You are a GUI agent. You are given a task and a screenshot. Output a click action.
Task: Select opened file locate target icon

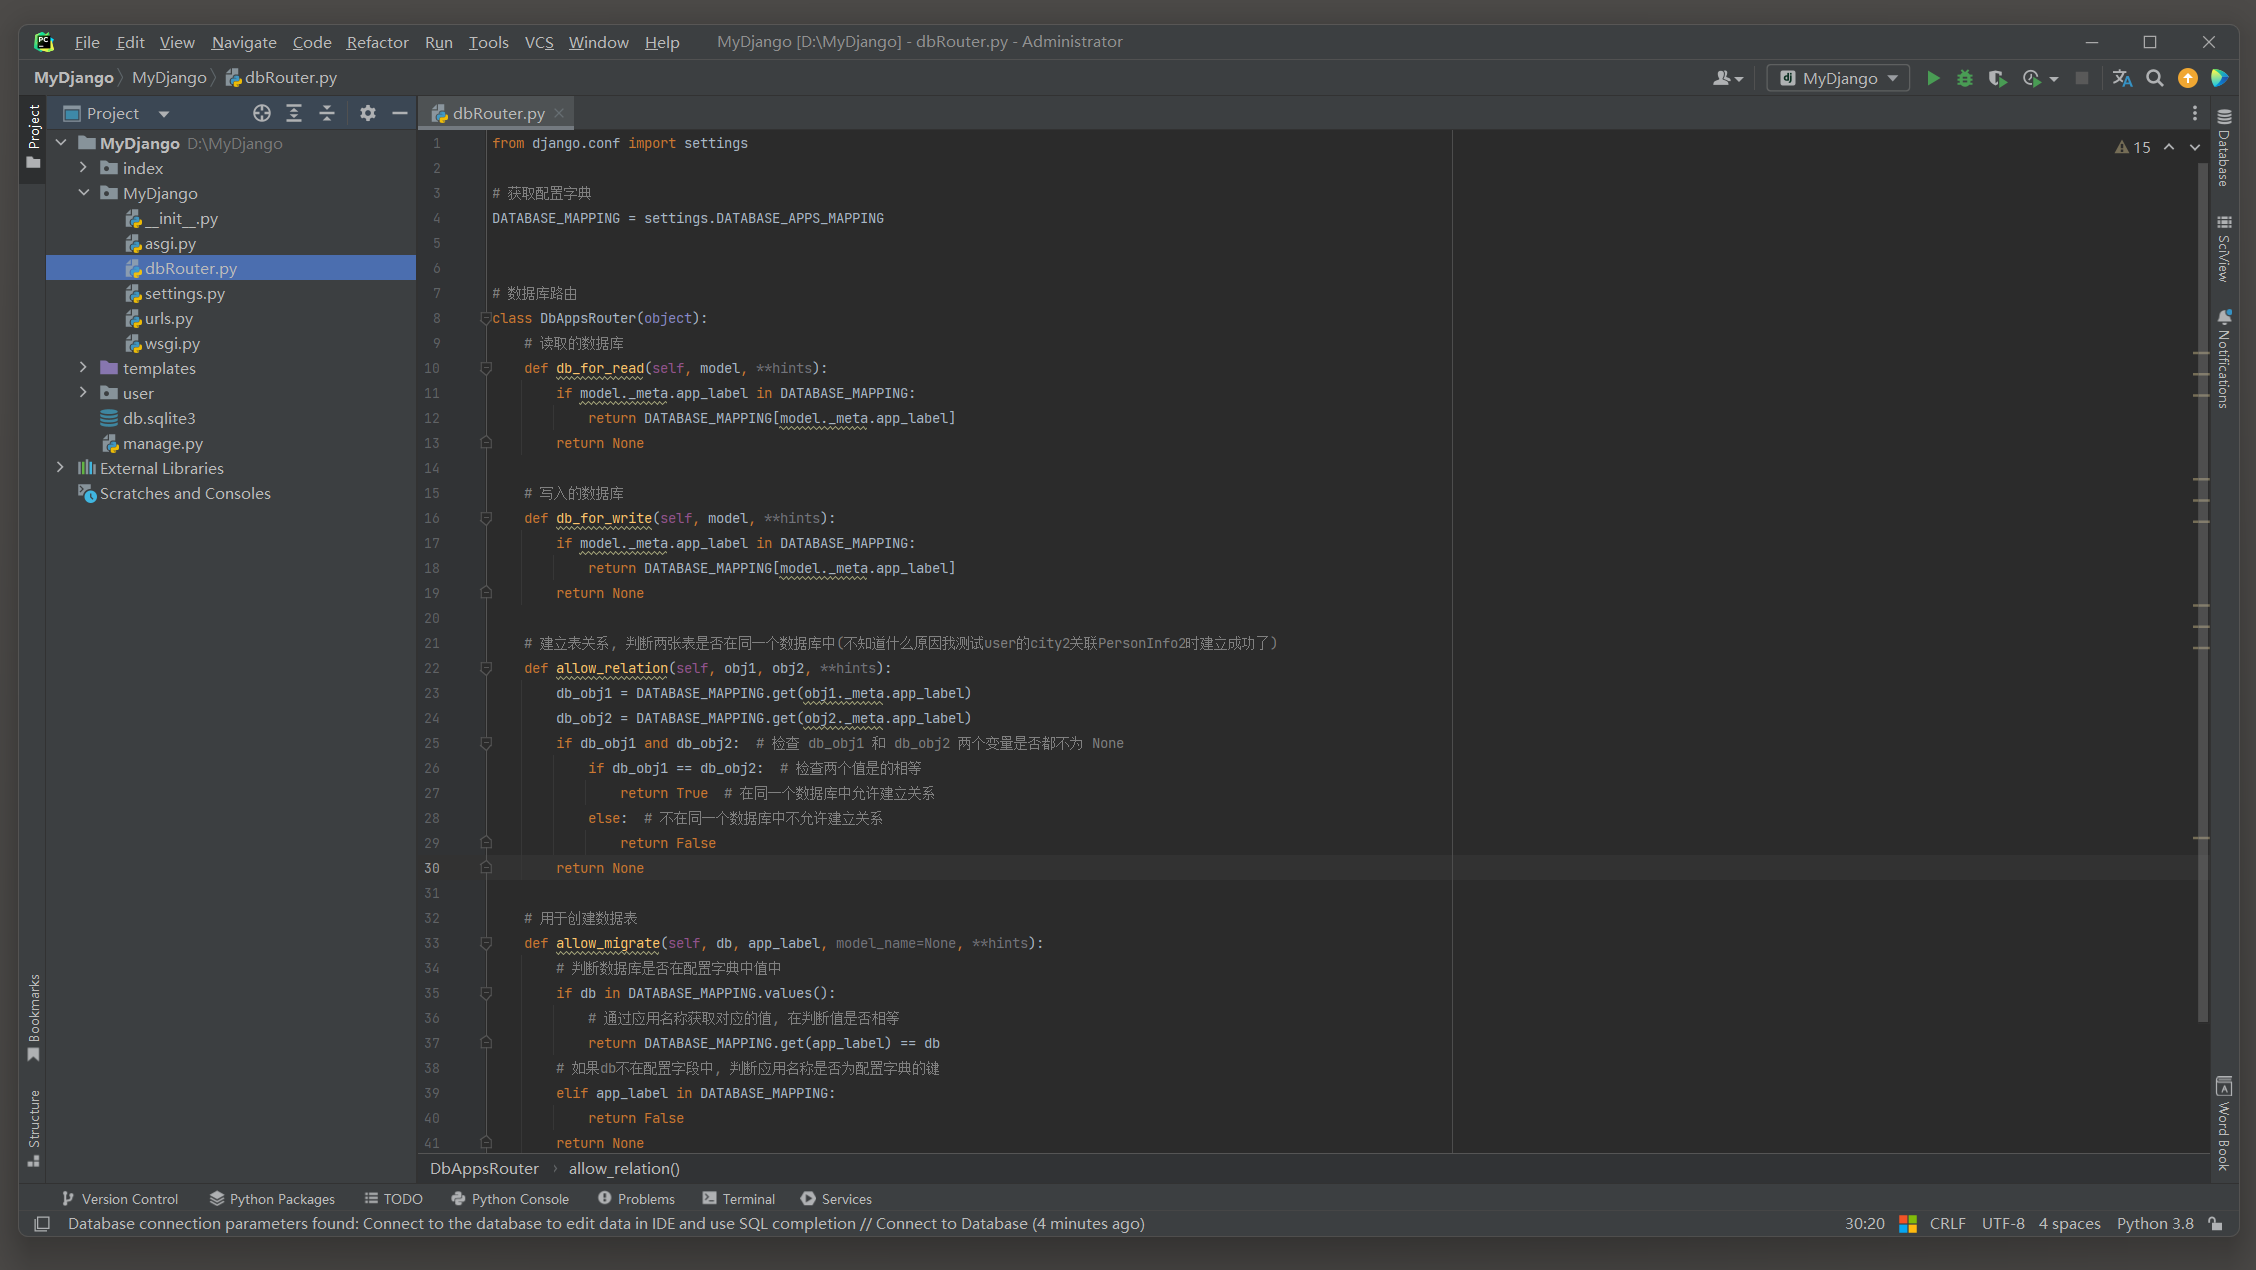[x=261, y=113]
